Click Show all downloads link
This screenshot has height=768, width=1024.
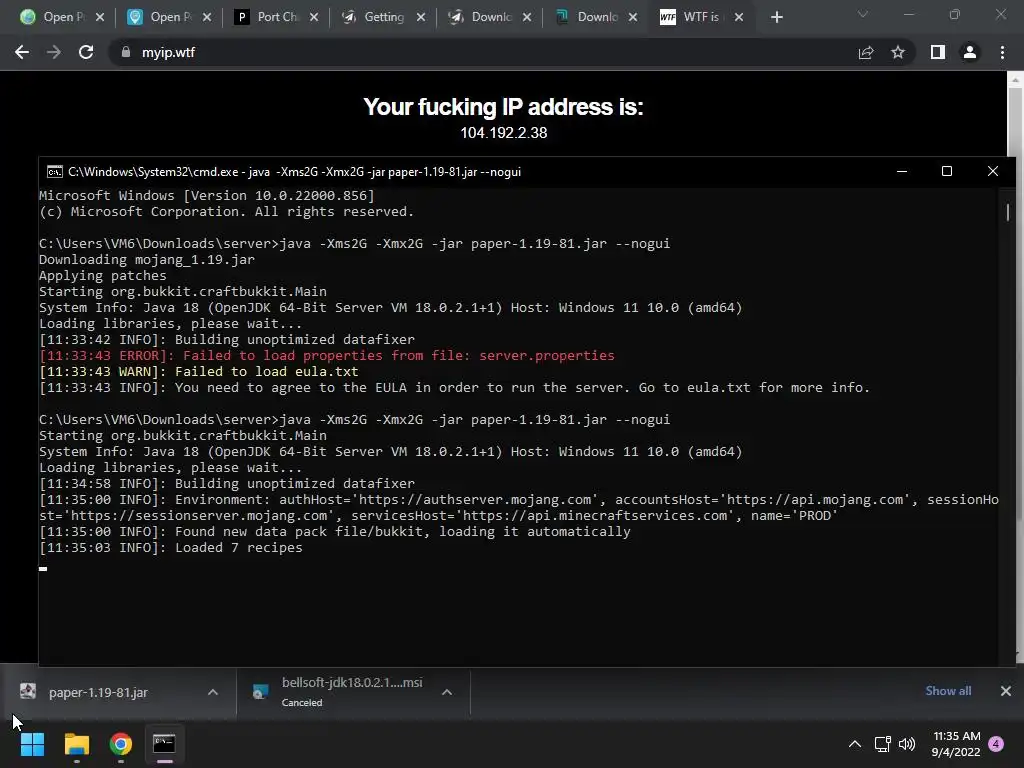coord(948,691)
